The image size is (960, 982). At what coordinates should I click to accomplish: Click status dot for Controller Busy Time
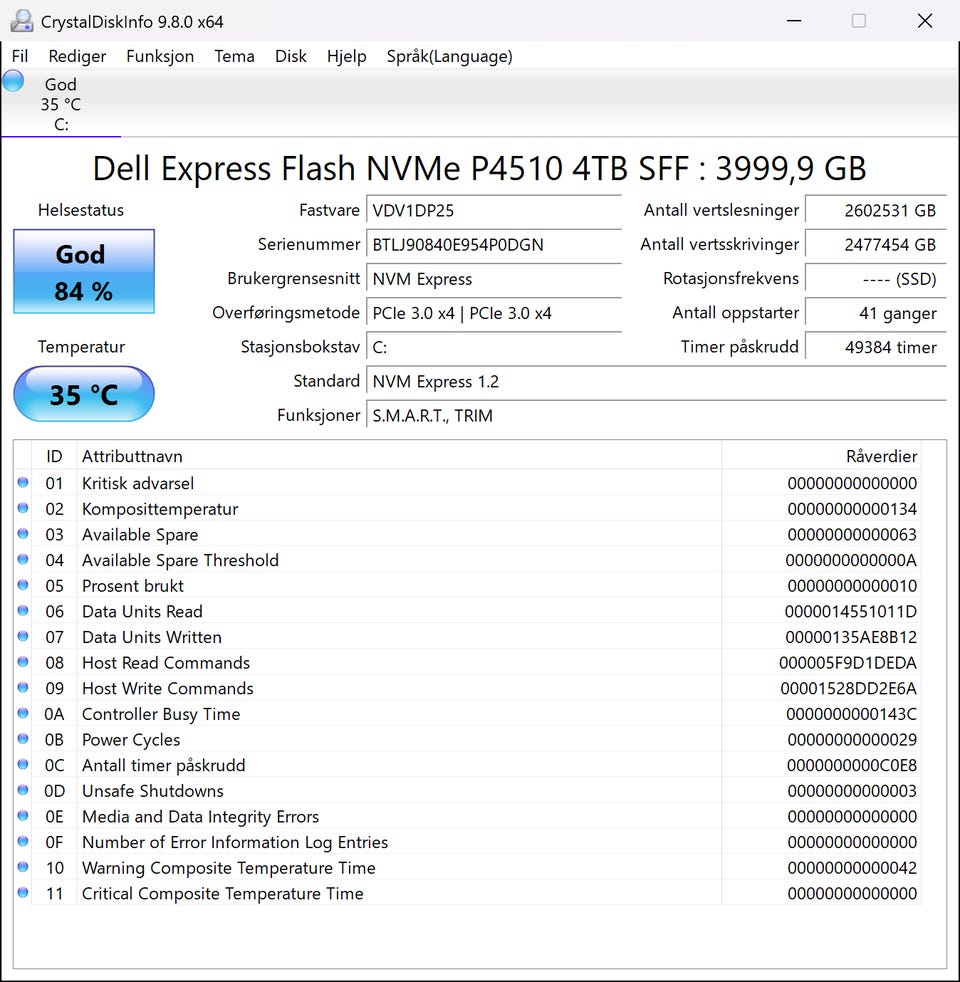click(x=23, y=713)
